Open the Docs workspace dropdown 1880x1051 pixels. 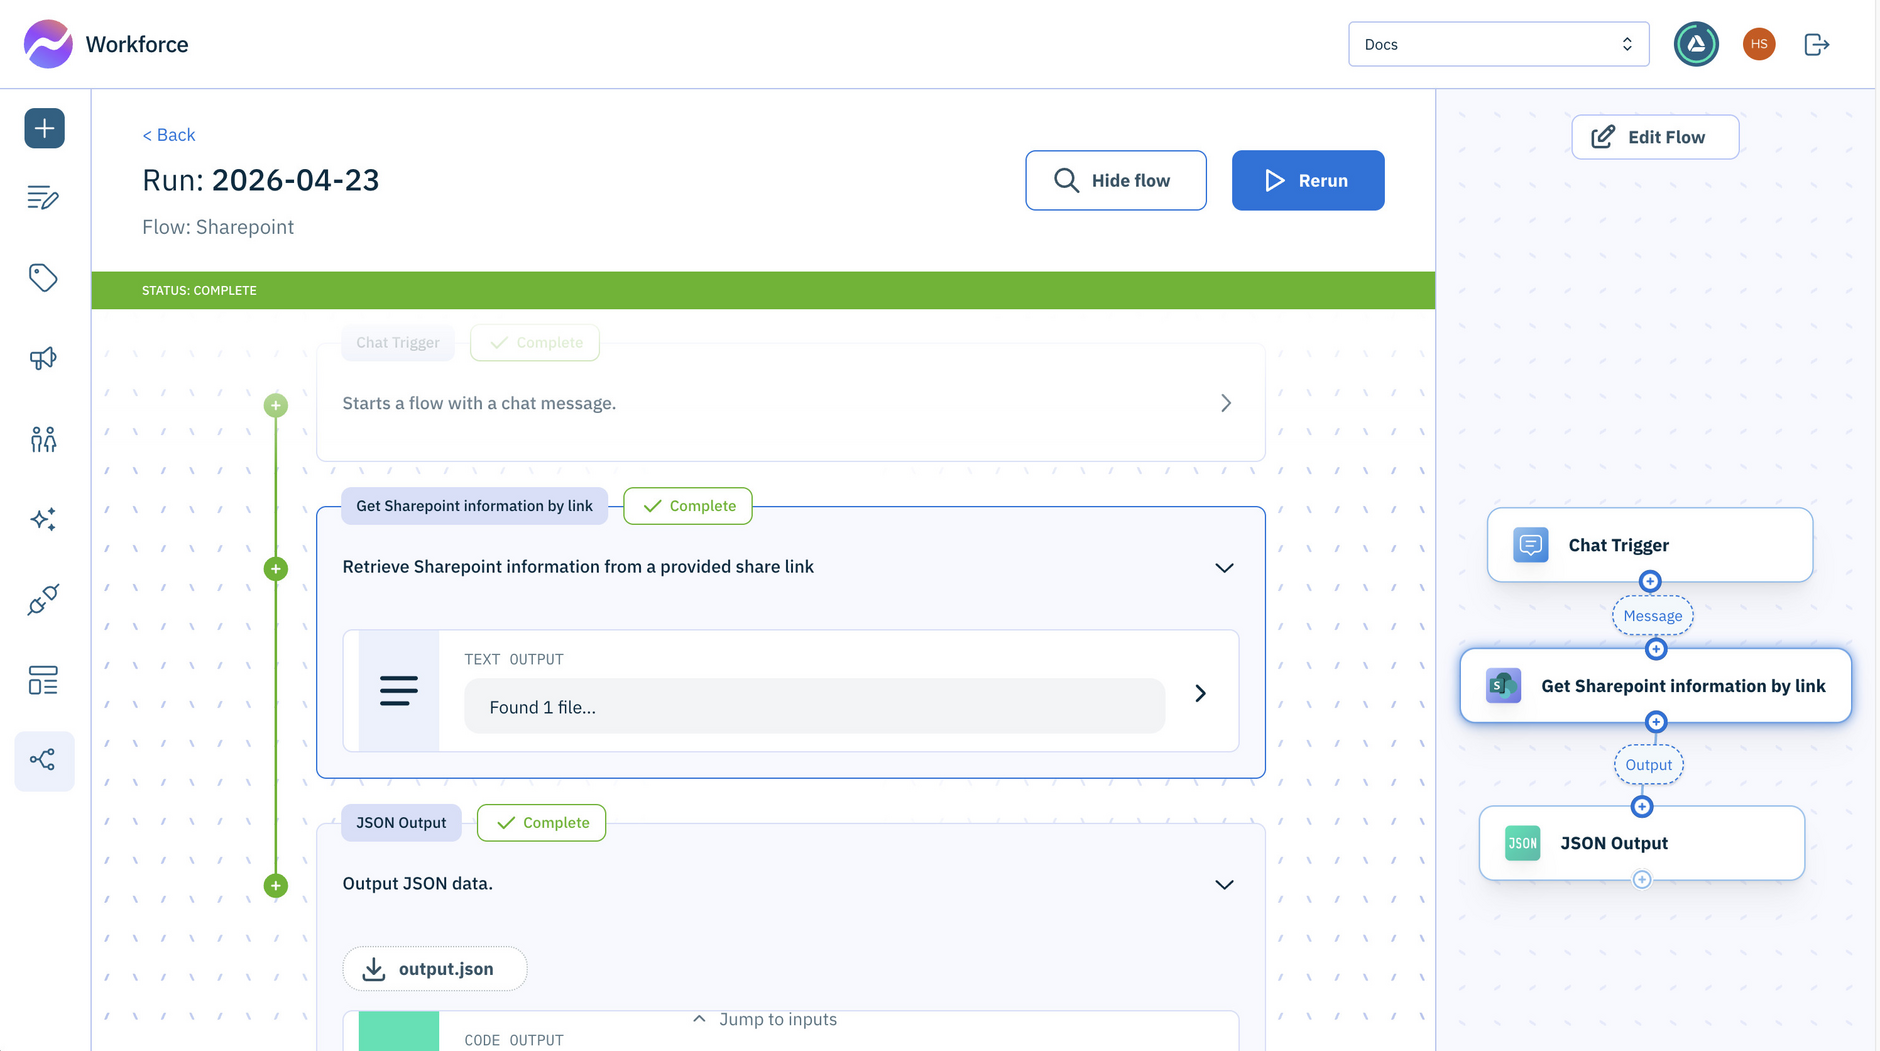(x=1498, y=44)
